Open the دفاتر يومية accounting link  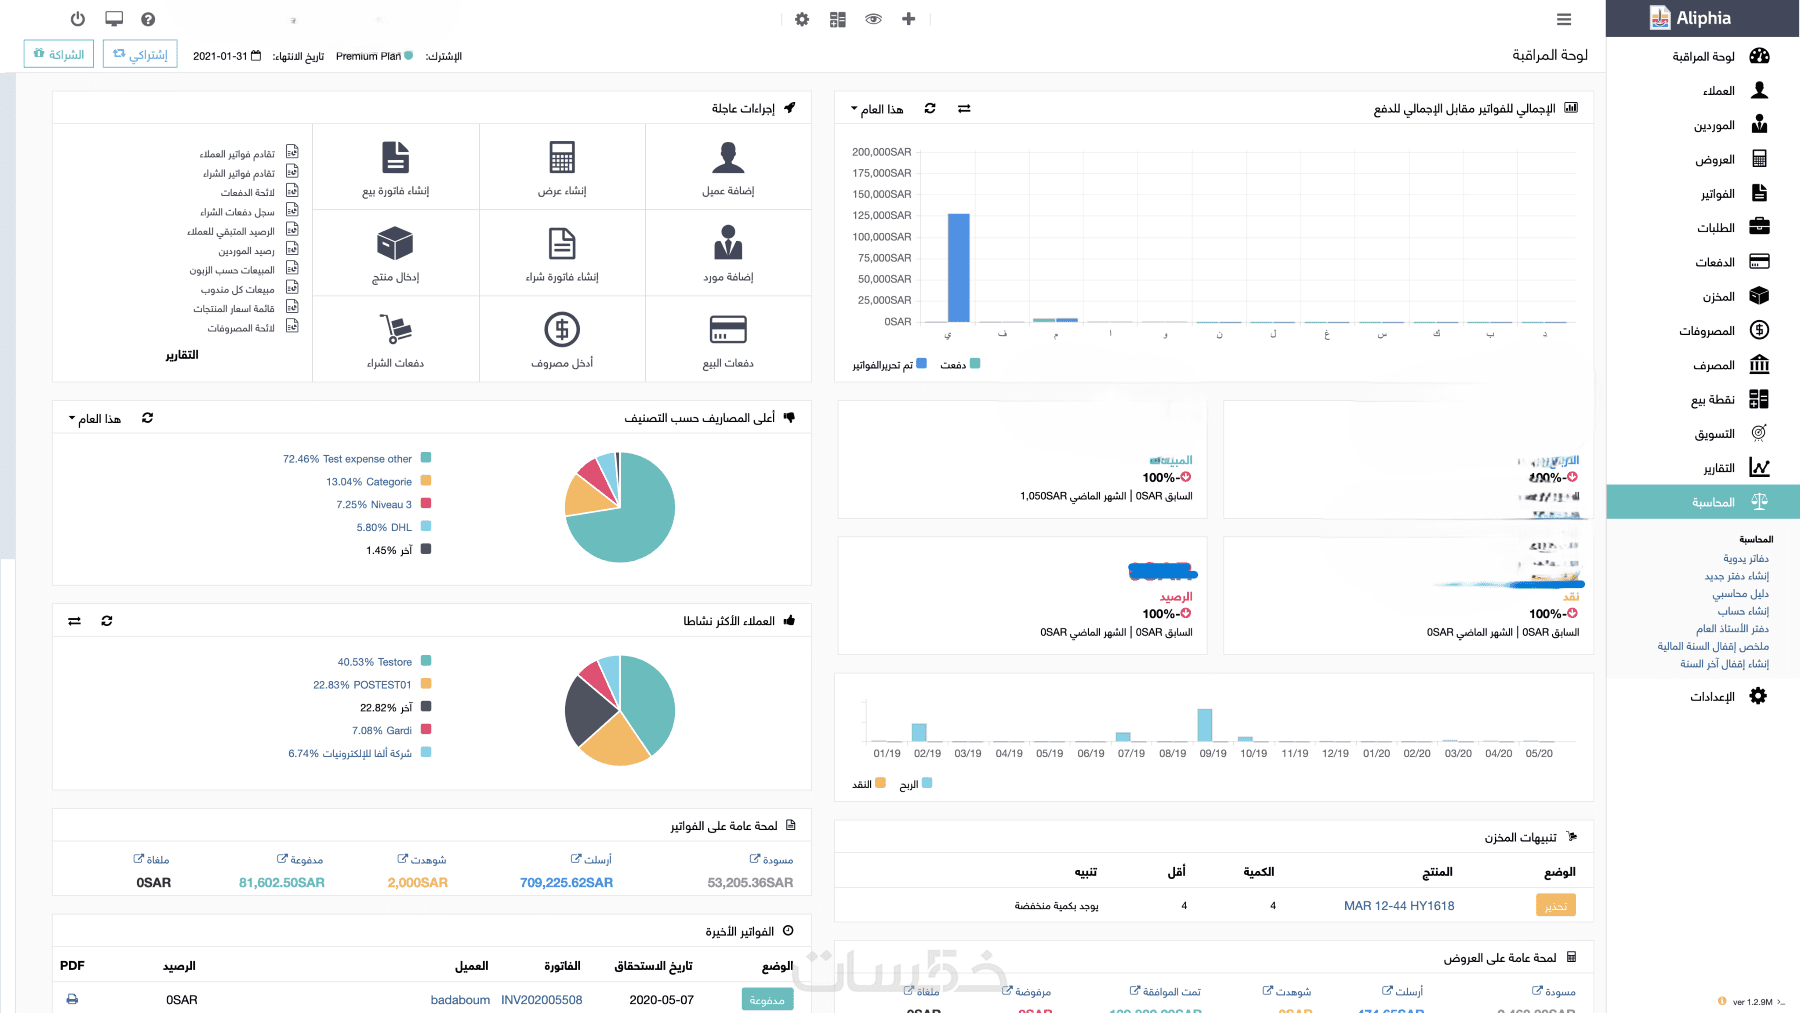click(1746, 558)
